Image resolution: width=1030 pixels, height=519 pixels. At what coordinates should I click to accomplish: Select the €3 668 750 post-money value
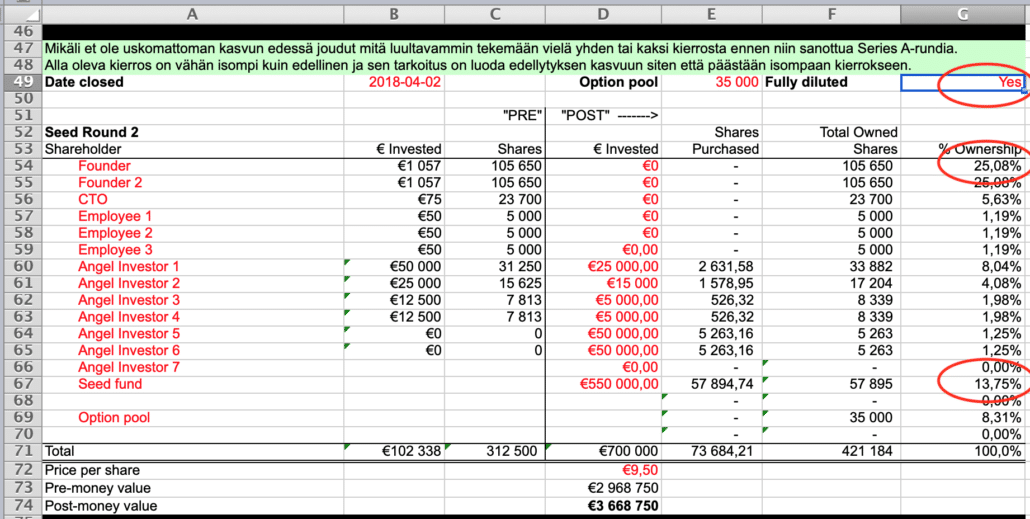coord(603,506)
